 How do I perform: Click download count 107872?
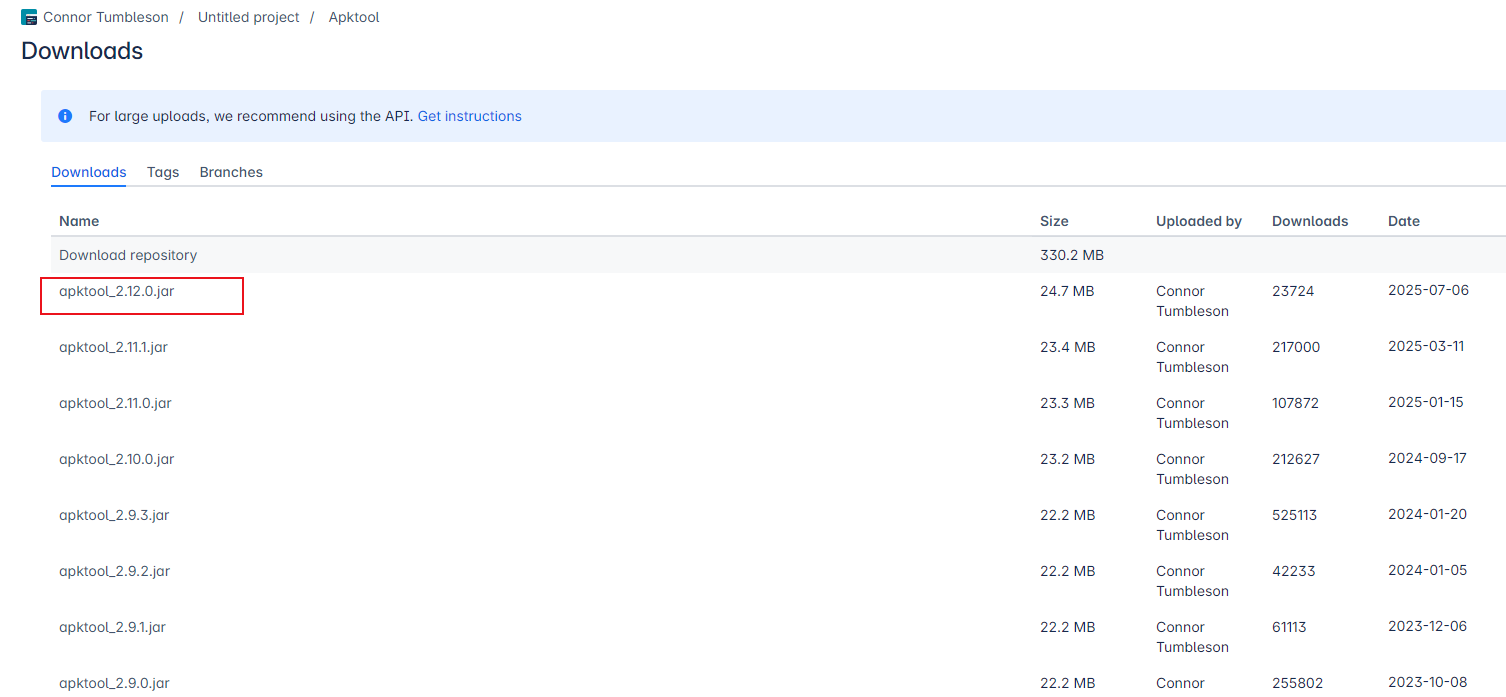click(x=1295, y=403)
